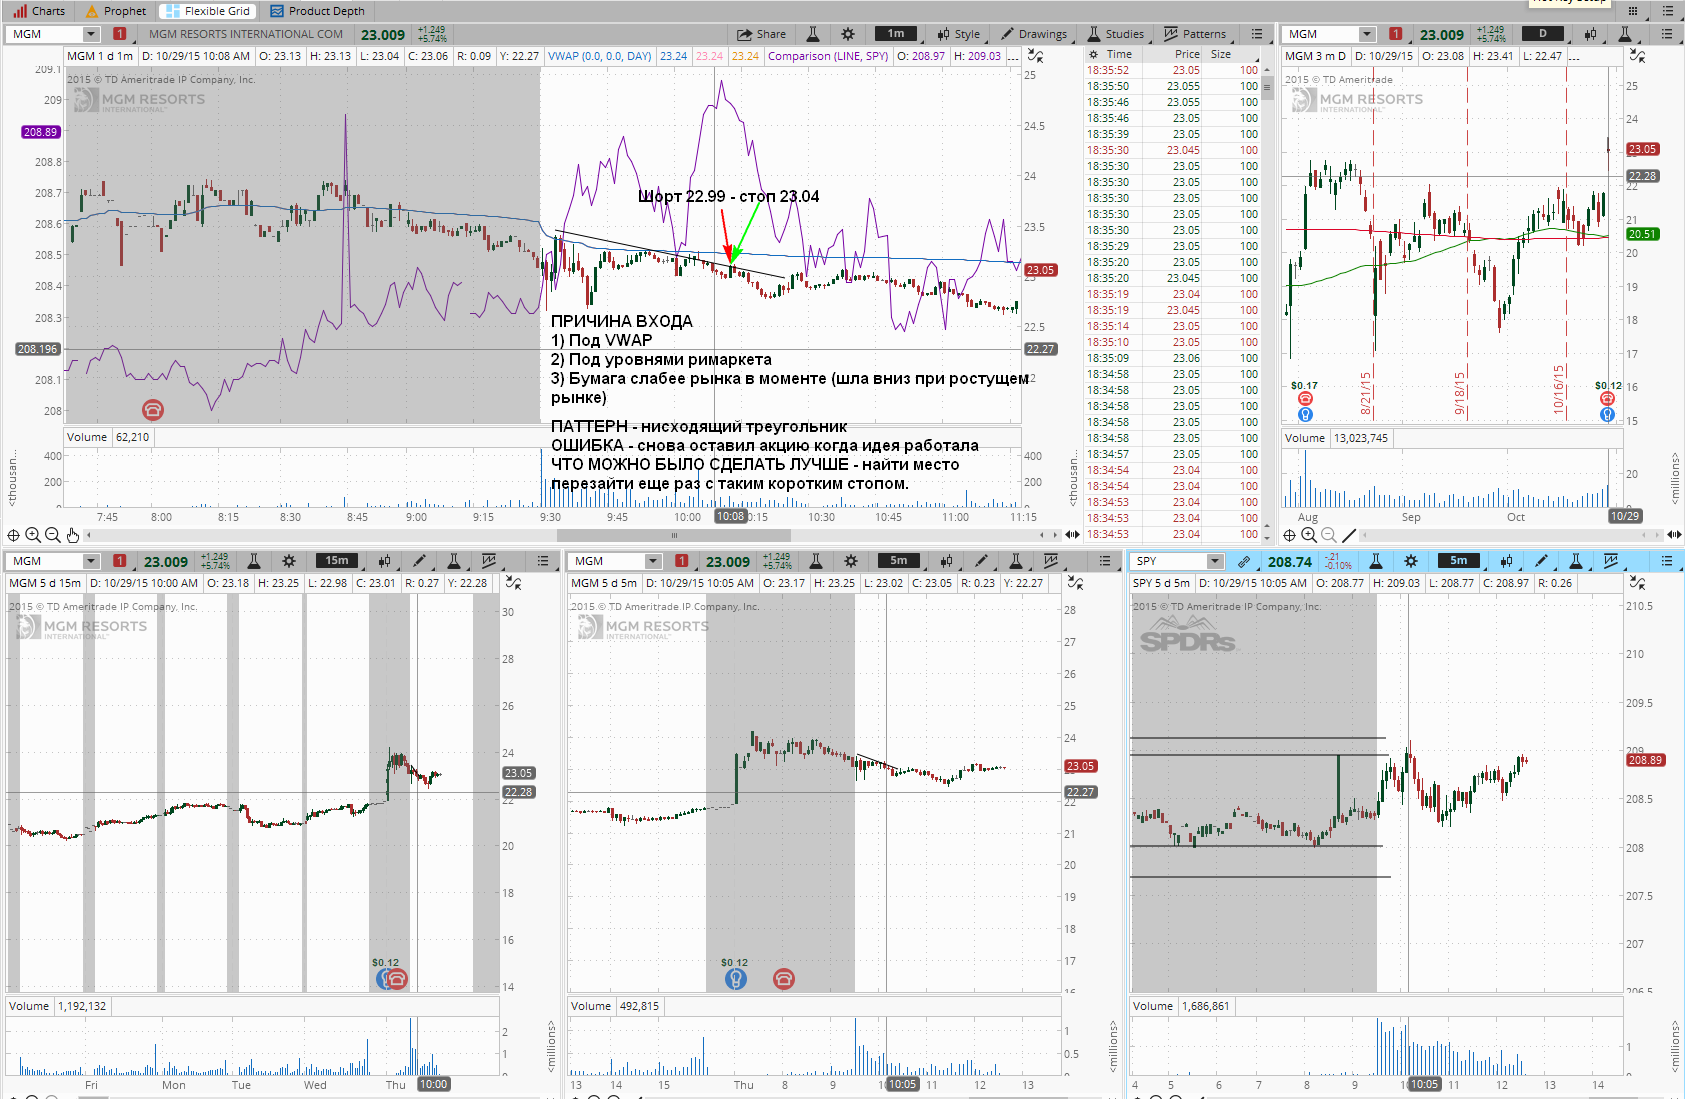Open symbol dropdown in the main 1m chart
1685x1099 pixels.
pyautogui.click(x=91, y=34)
